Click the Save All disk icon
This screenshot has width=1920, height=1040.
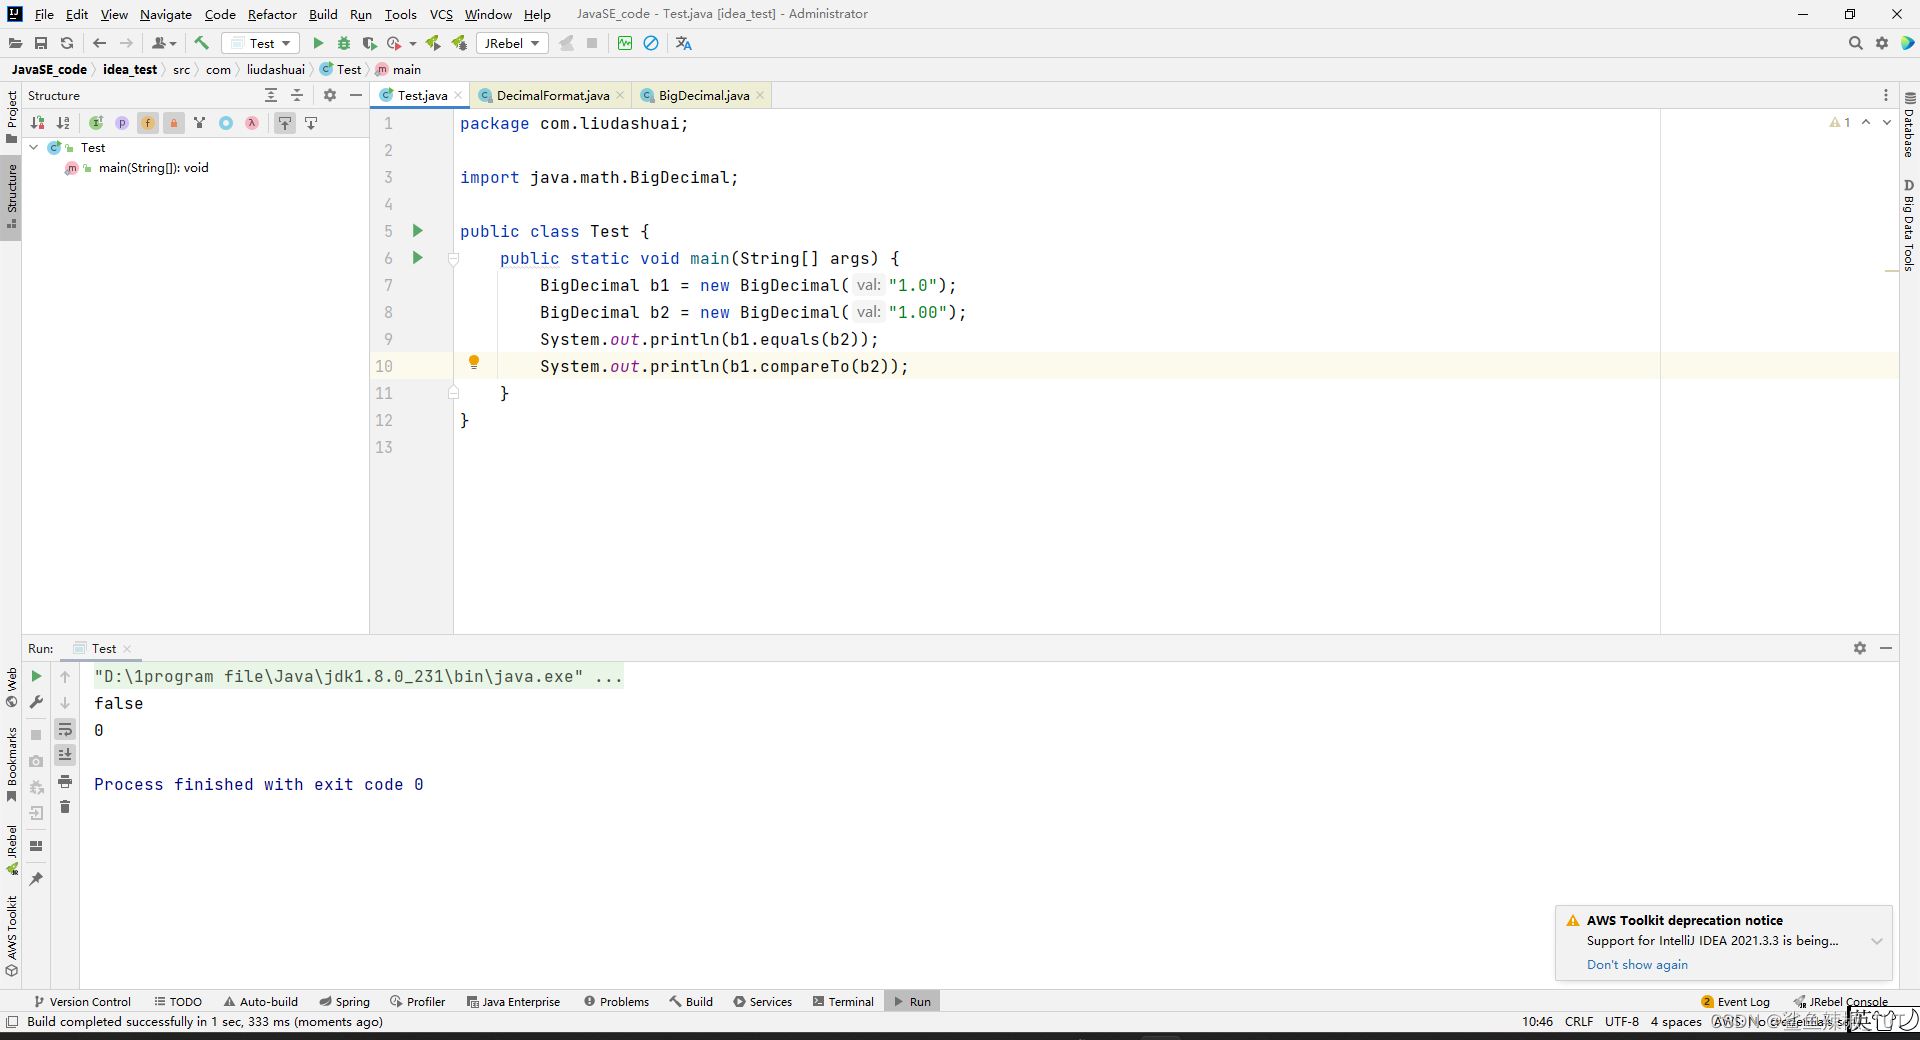[x=41, y=43]
